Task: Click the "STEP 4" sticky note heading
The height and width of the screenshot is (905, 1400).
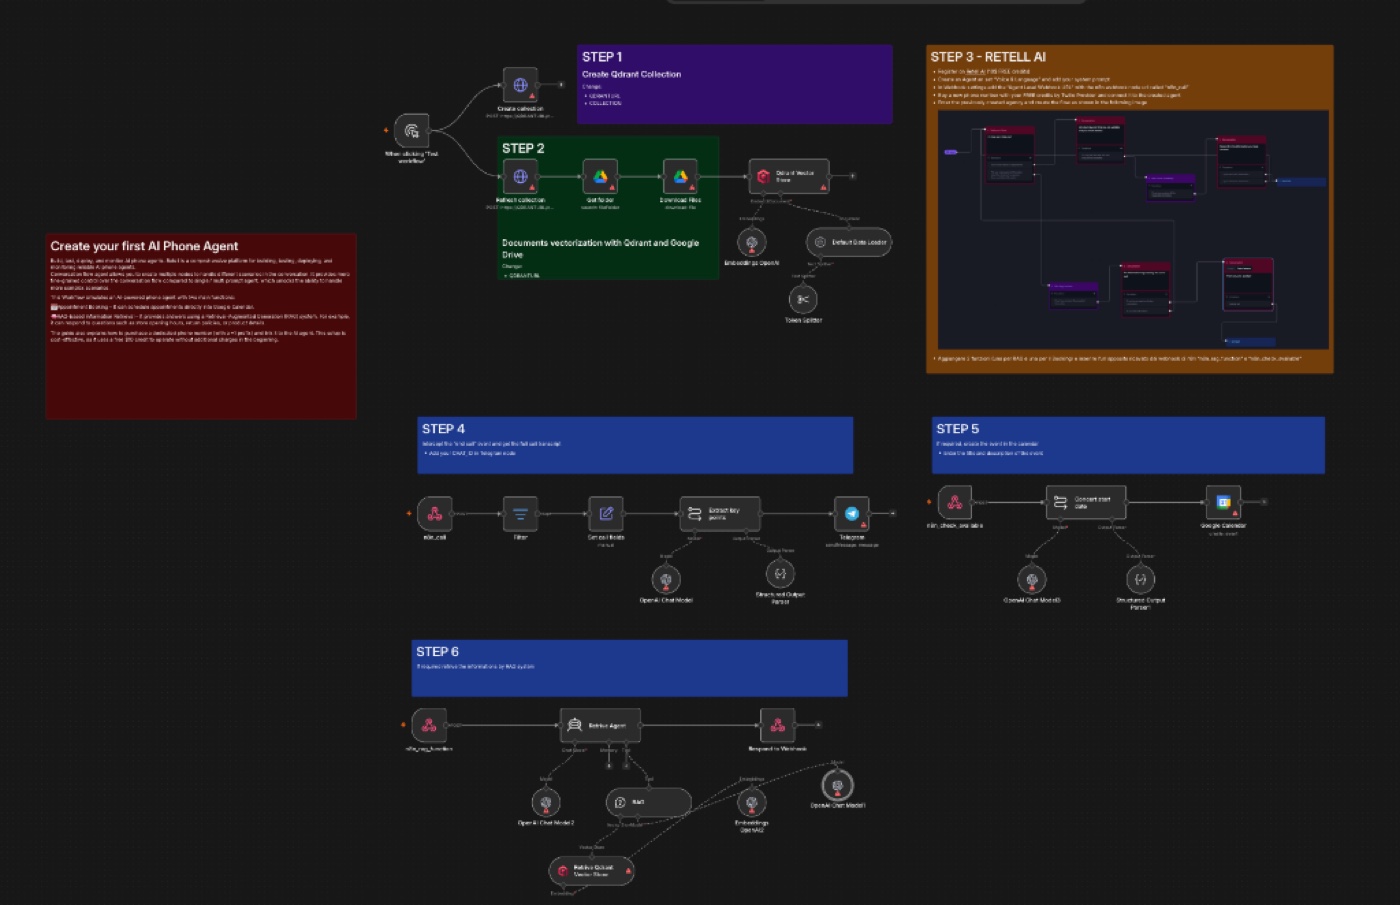Action: click(x=443, y=429)
